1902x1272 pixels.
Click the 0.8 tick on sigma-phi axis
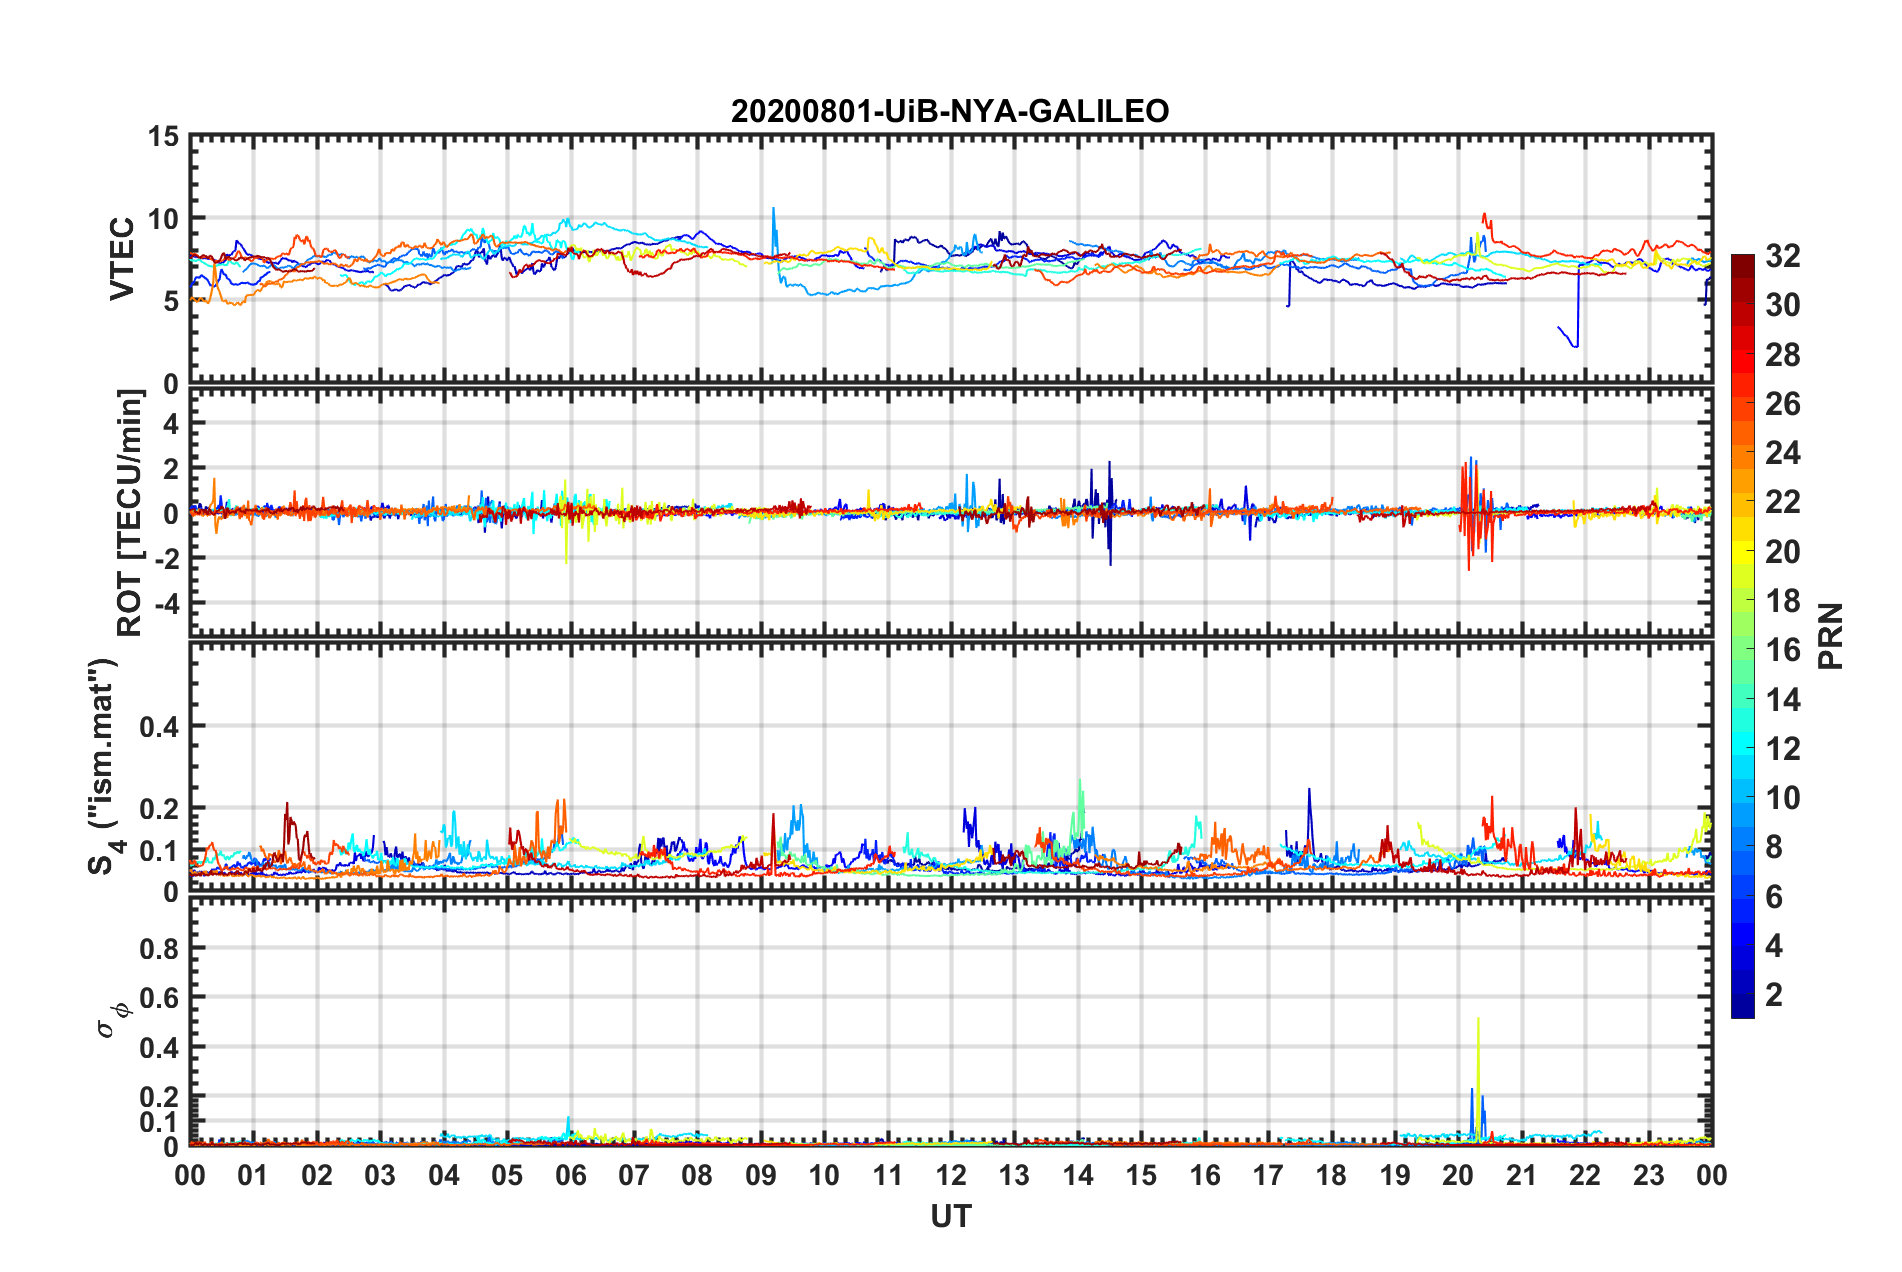click(160, 948)
